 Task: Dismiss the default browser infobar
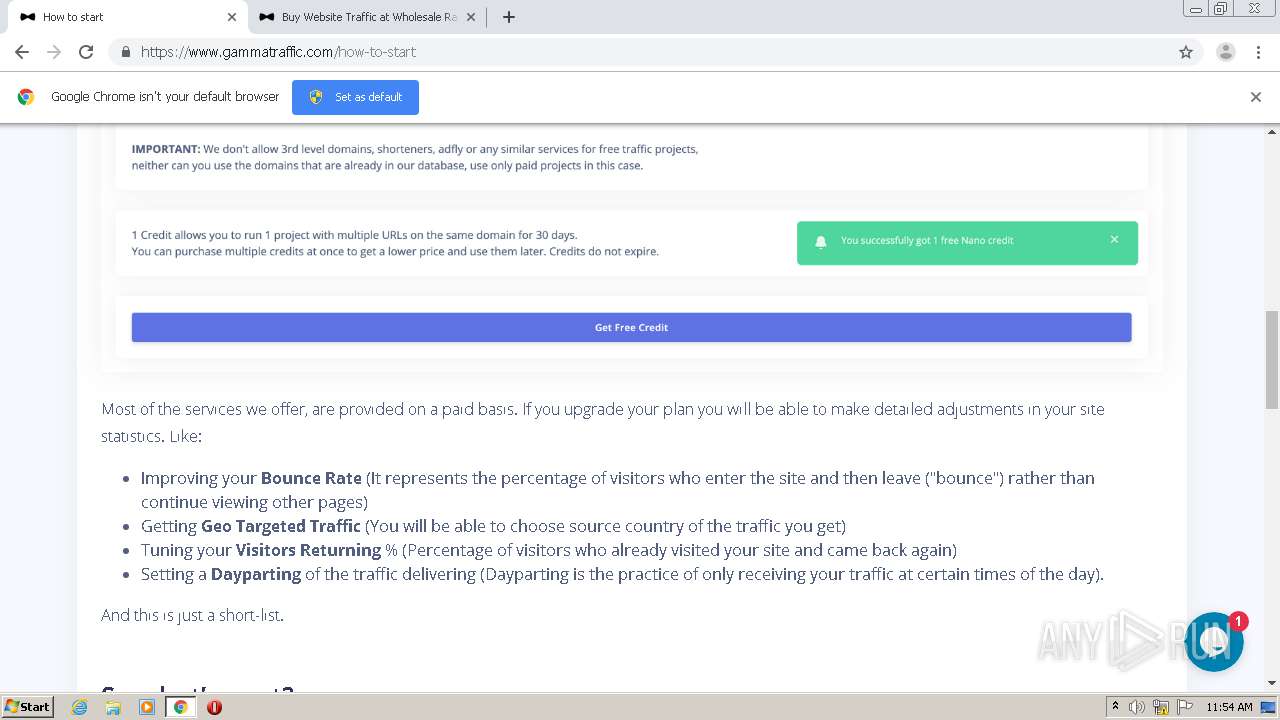point(1256,97)
